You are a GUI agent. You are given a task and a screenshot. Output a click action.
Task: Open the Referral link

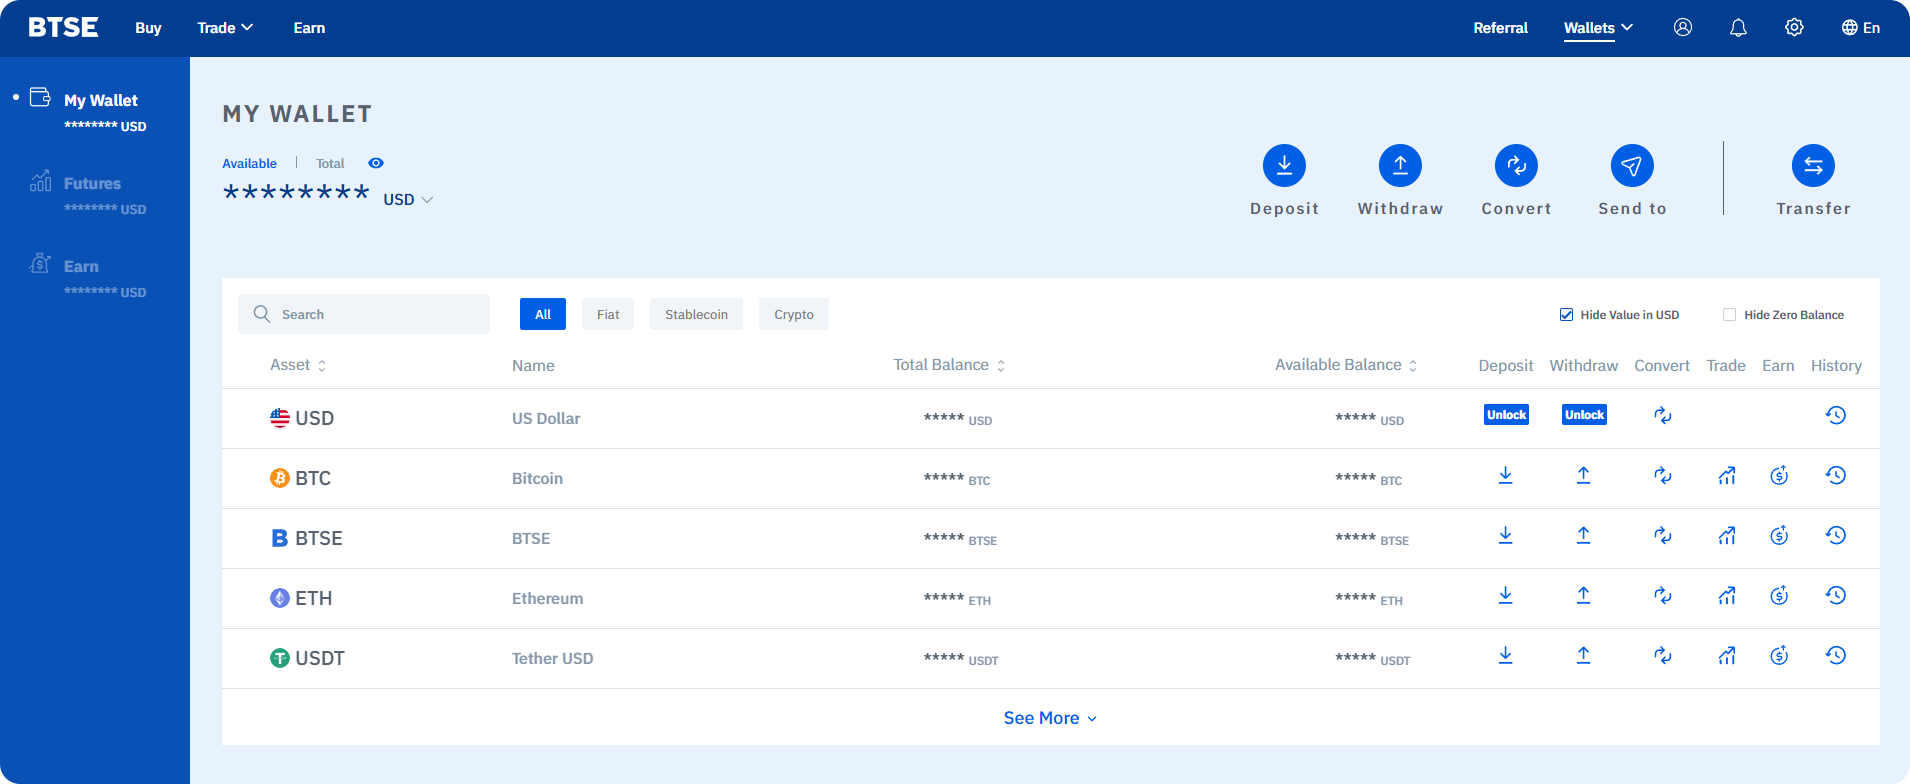coord(1500,28)
